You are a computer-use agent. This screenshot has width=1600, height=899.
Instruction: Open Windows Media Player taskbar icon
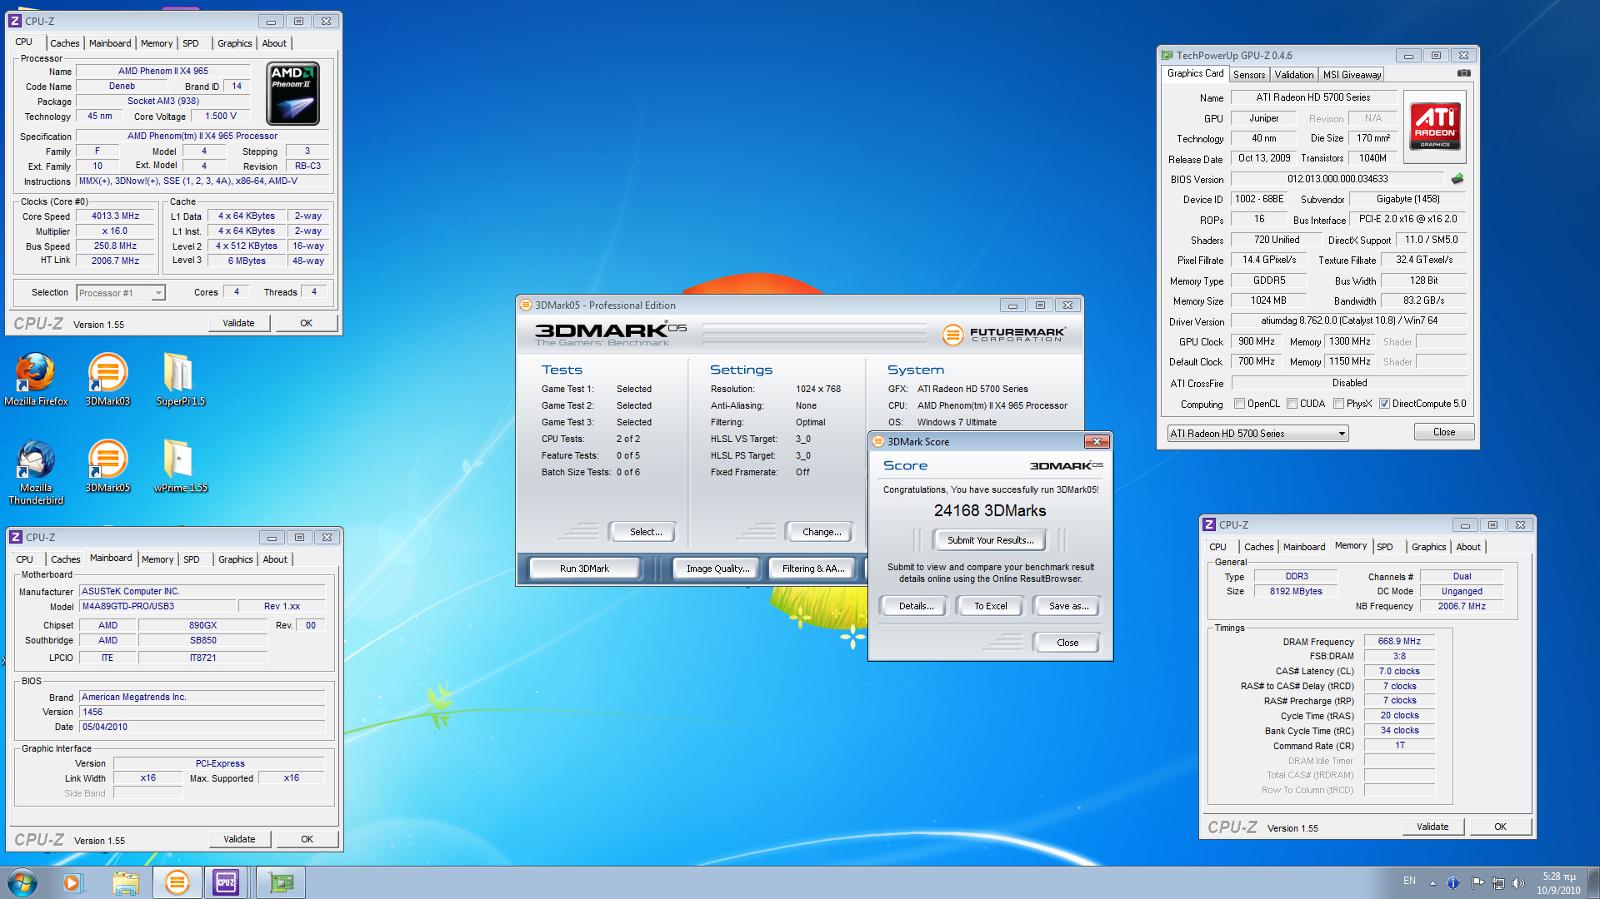71,883
